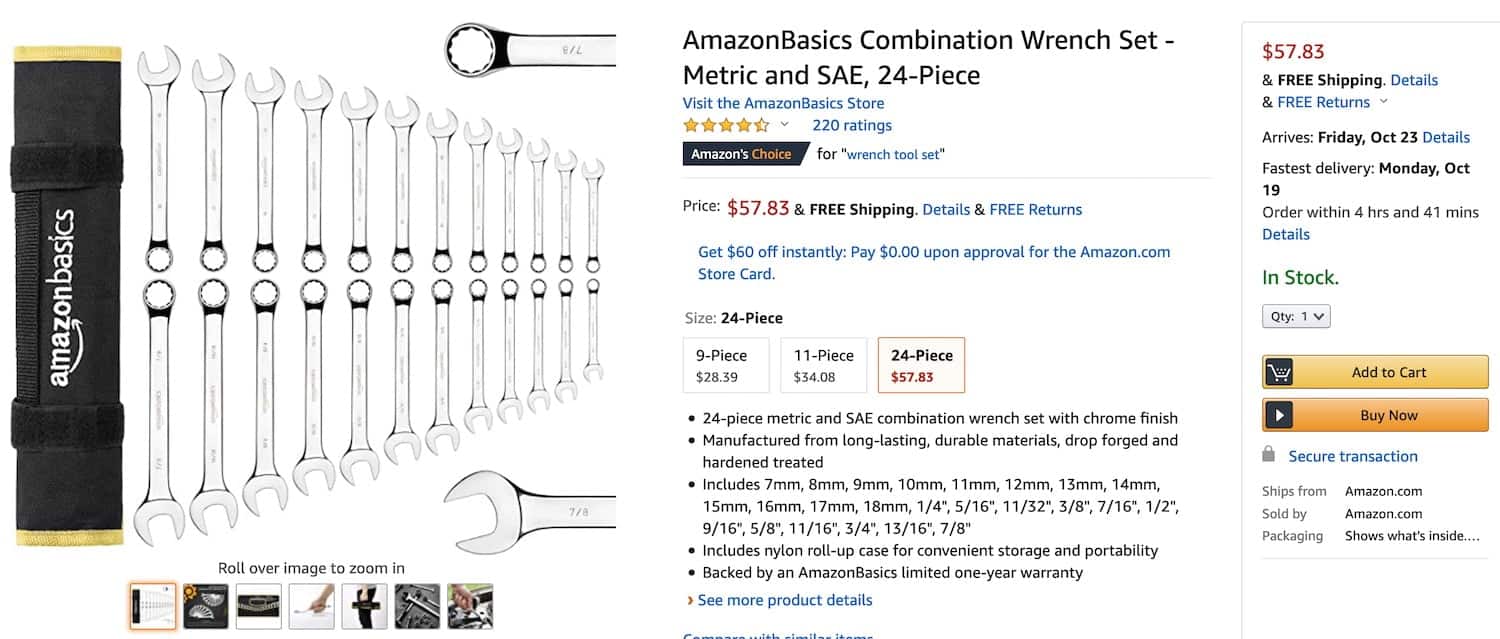The image size is (1500, 639).
Task: Open the Qty quantity dropdown
Action: point(1296,316)
